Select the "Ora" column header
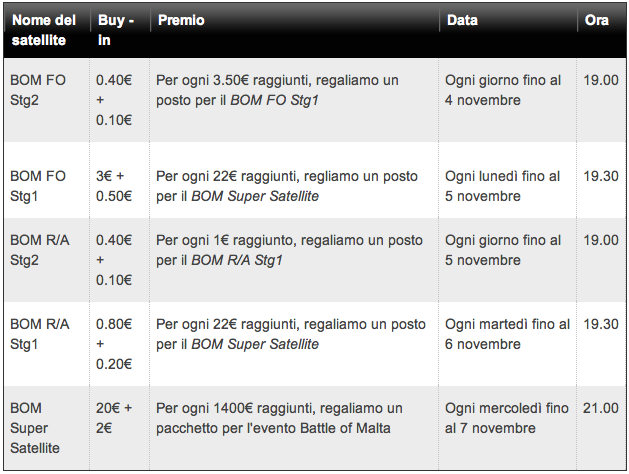This screenshot has width=629, height=474. click(597, 20)
